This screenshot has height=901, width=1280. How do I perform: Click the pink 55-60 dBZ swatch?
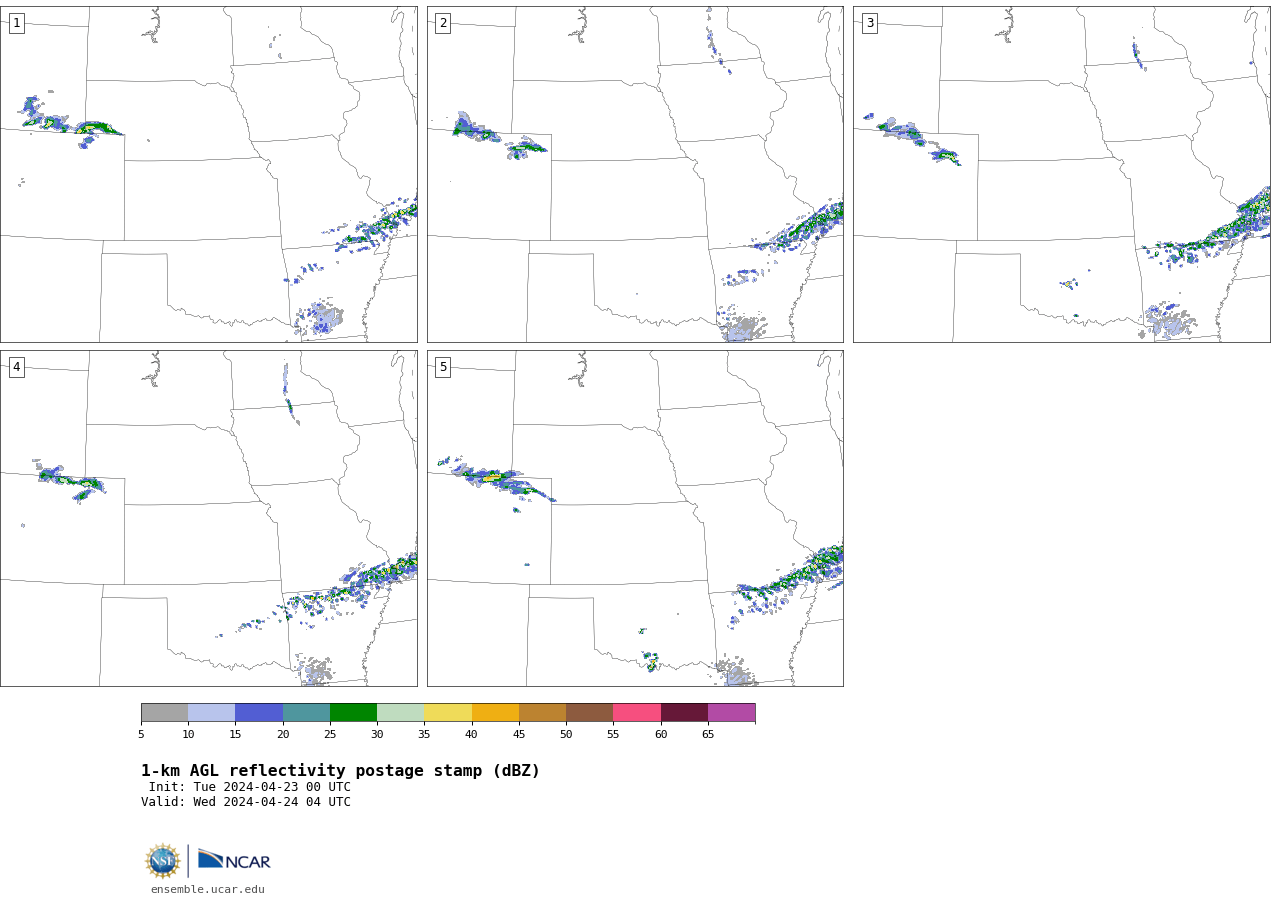coord(637,713)
